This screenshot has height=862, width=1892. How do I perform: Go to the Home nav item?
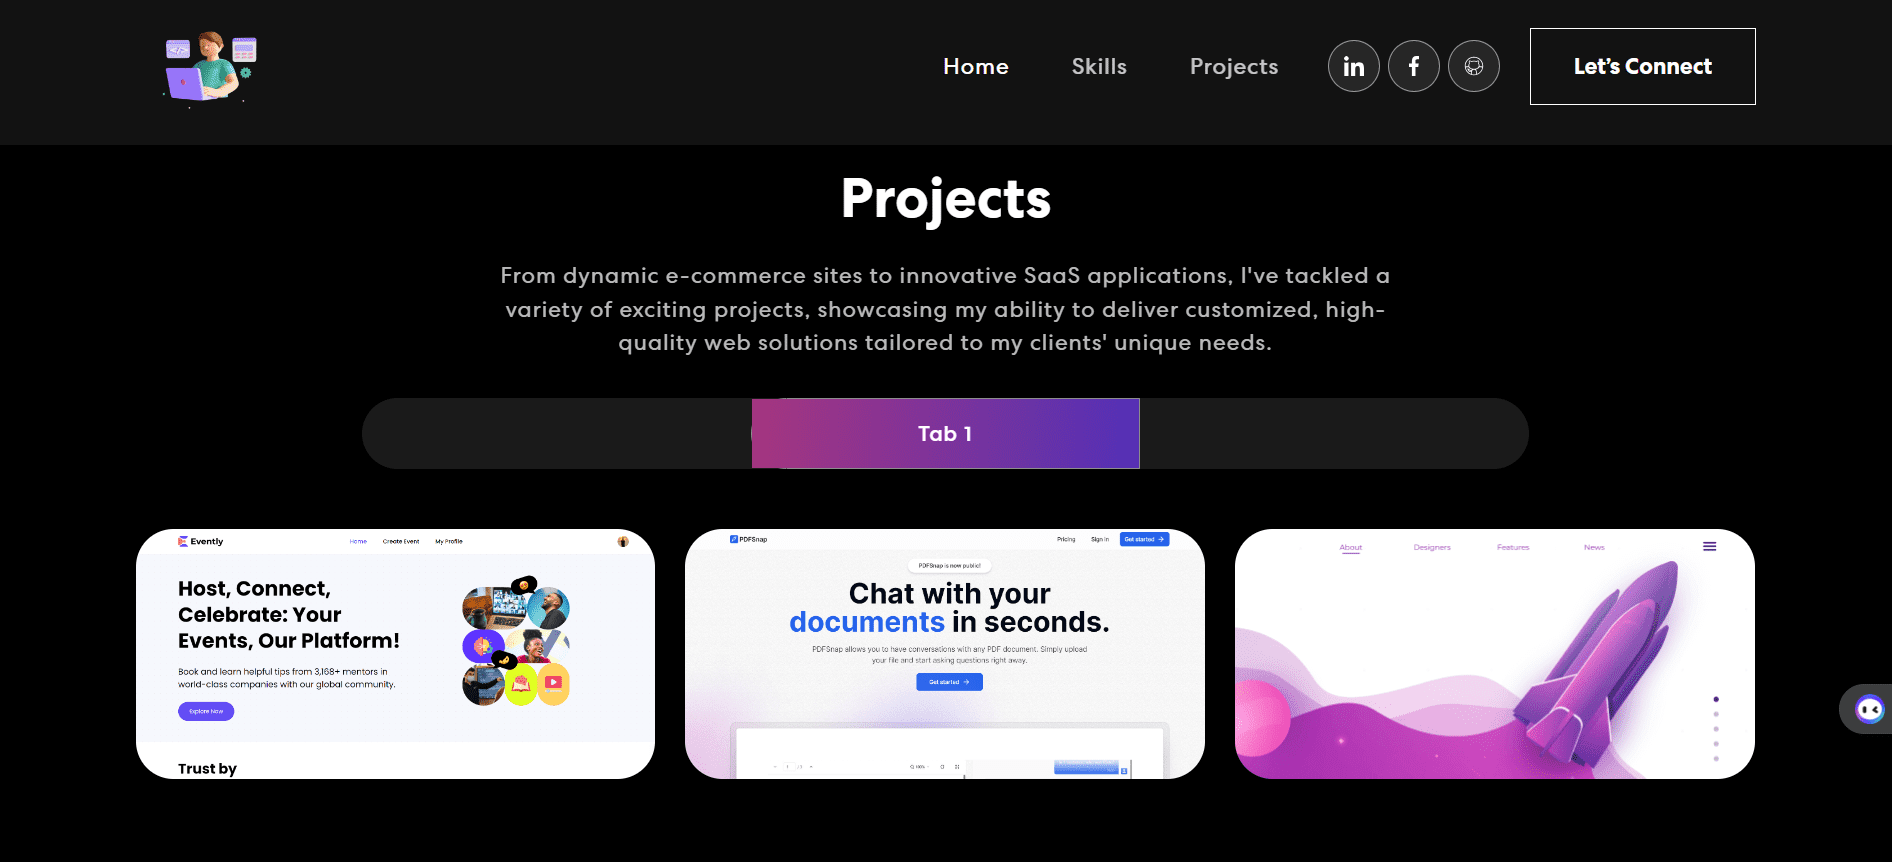(x=975, y=66)
